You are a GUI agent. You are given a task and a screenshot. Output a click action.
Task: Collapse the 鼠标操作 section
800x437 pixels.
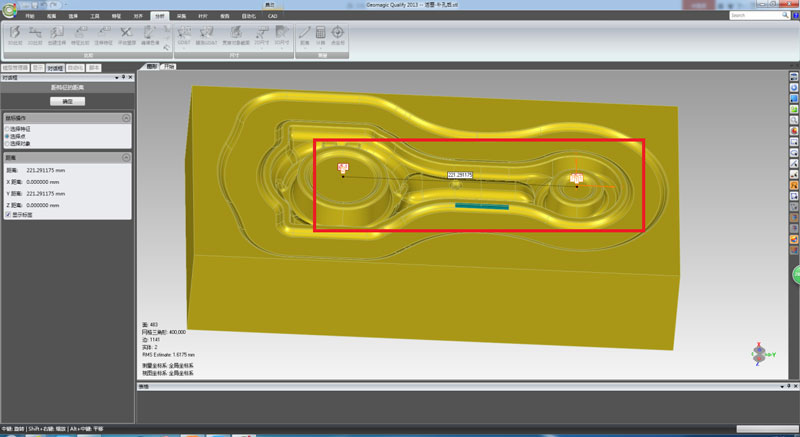coord(127,117)
